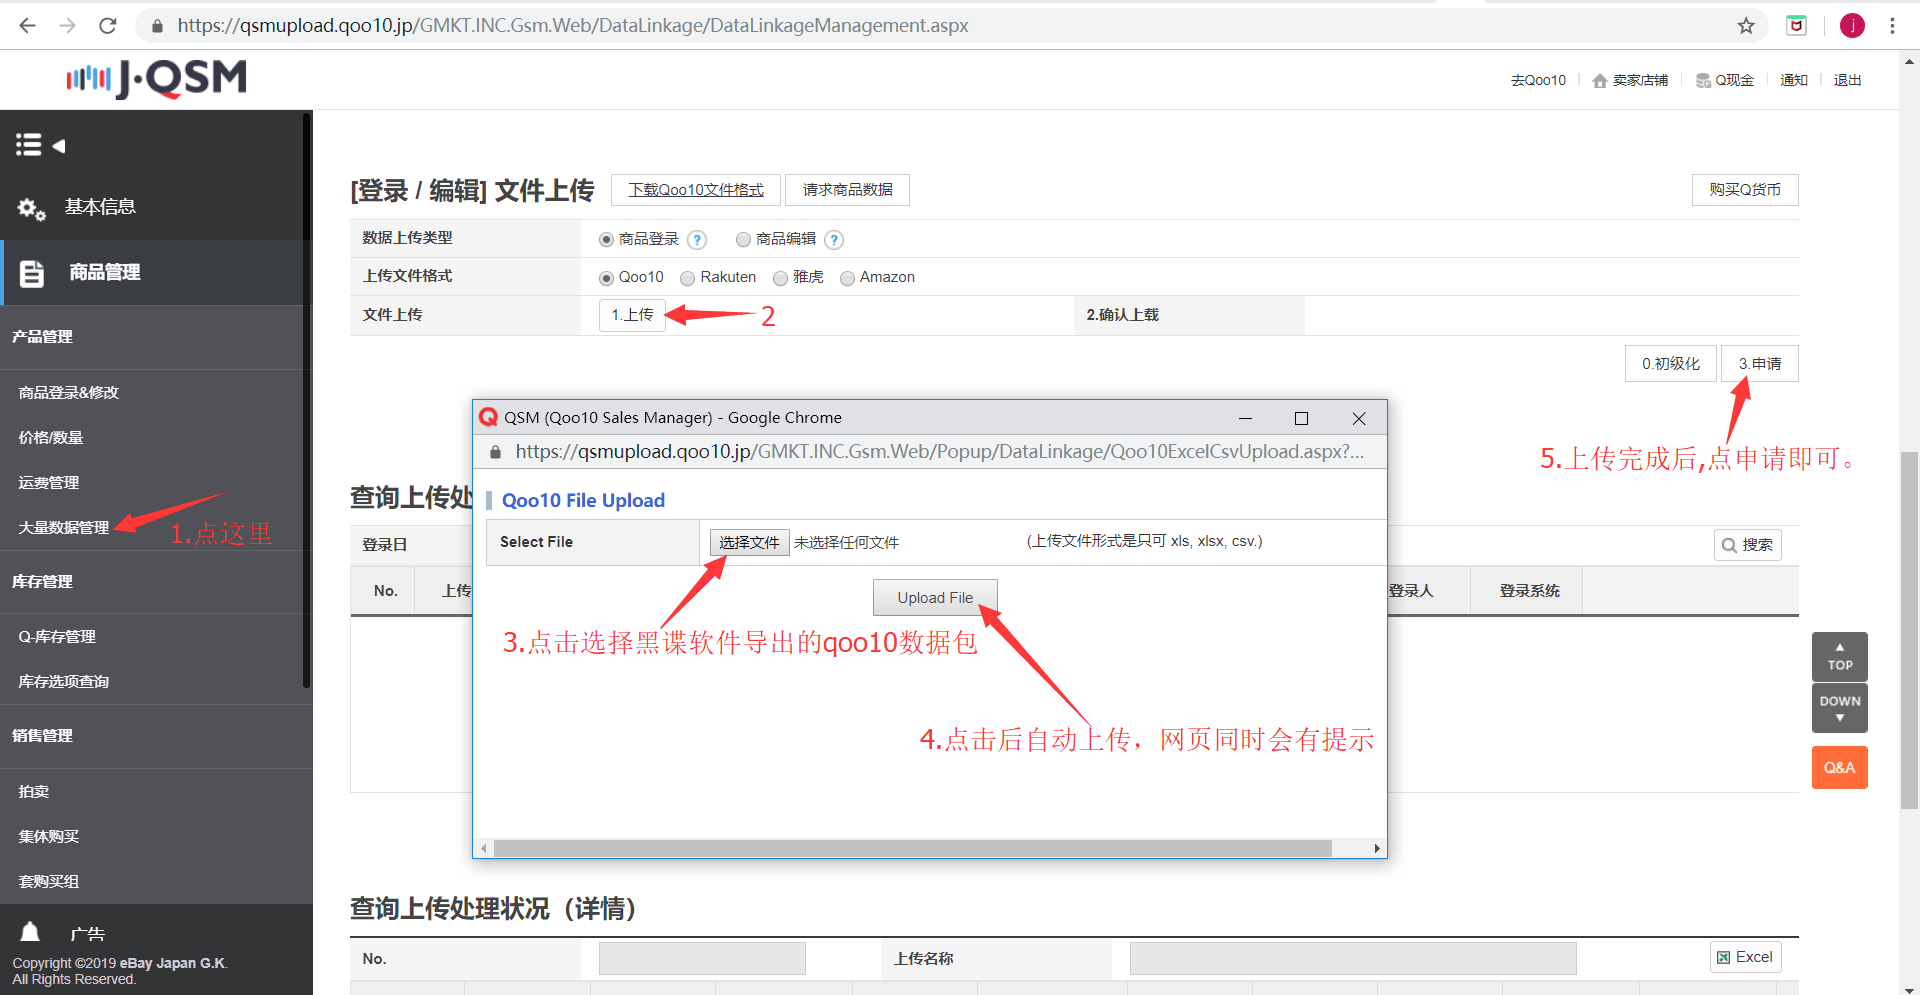Viewport: 1920px width, 995px height.
Task: Click the browser forward arrow
Action: point(67,26)
